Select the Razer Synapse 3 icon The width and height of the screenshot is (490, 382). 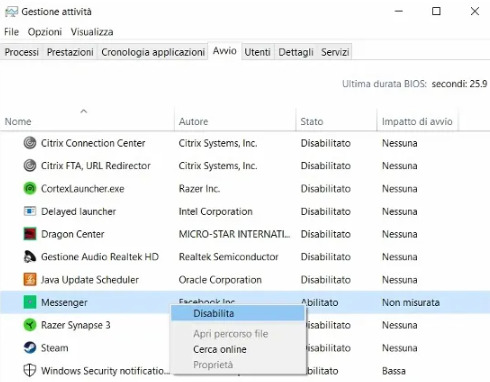click(x=30, y=325)
